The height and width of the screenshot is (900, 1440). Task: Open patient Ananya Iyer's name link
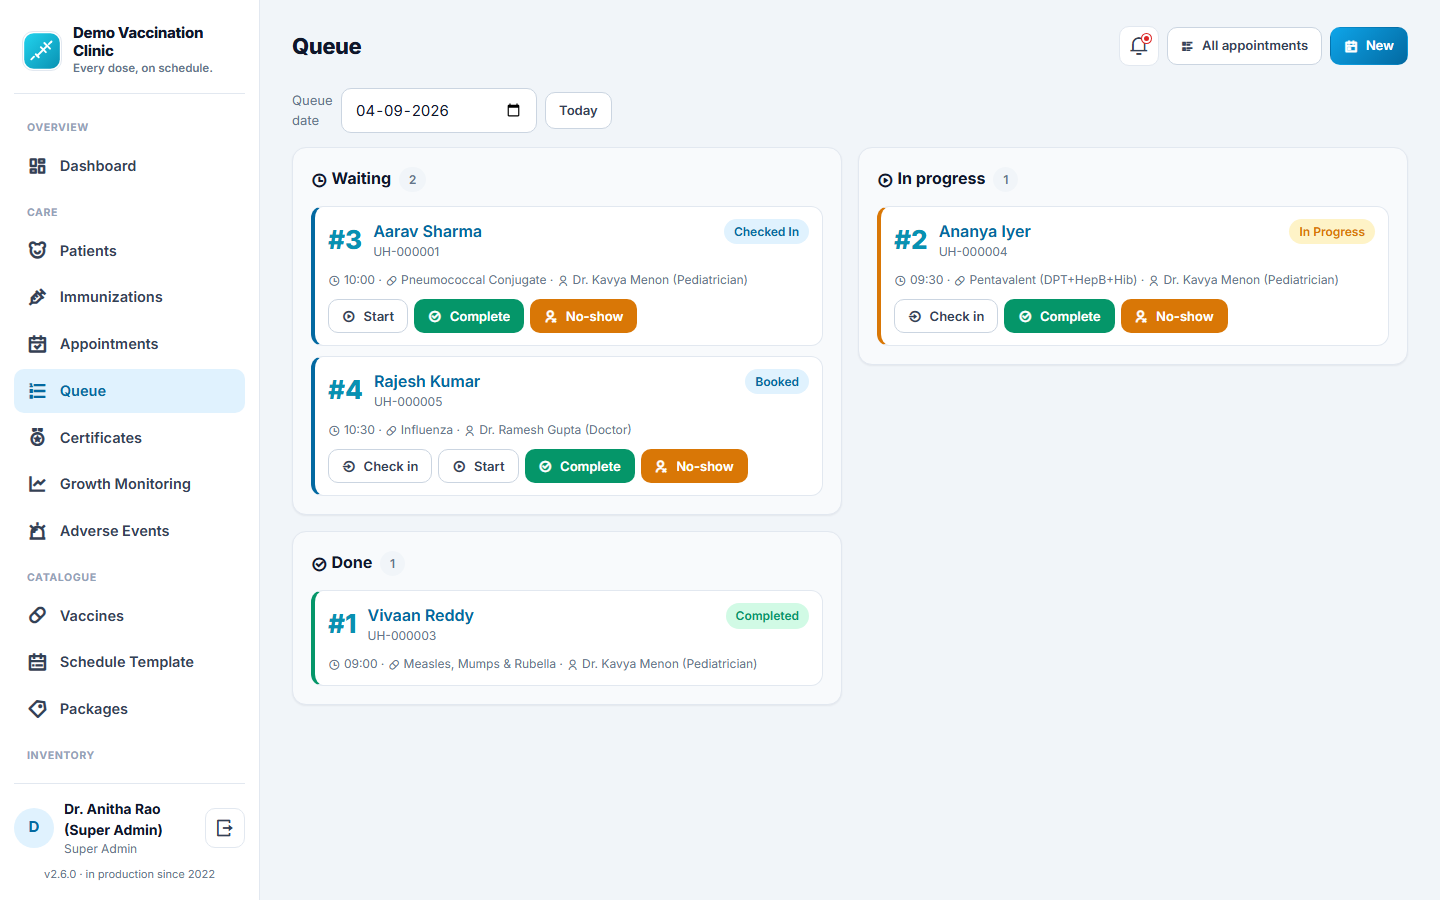coord(985,231)
